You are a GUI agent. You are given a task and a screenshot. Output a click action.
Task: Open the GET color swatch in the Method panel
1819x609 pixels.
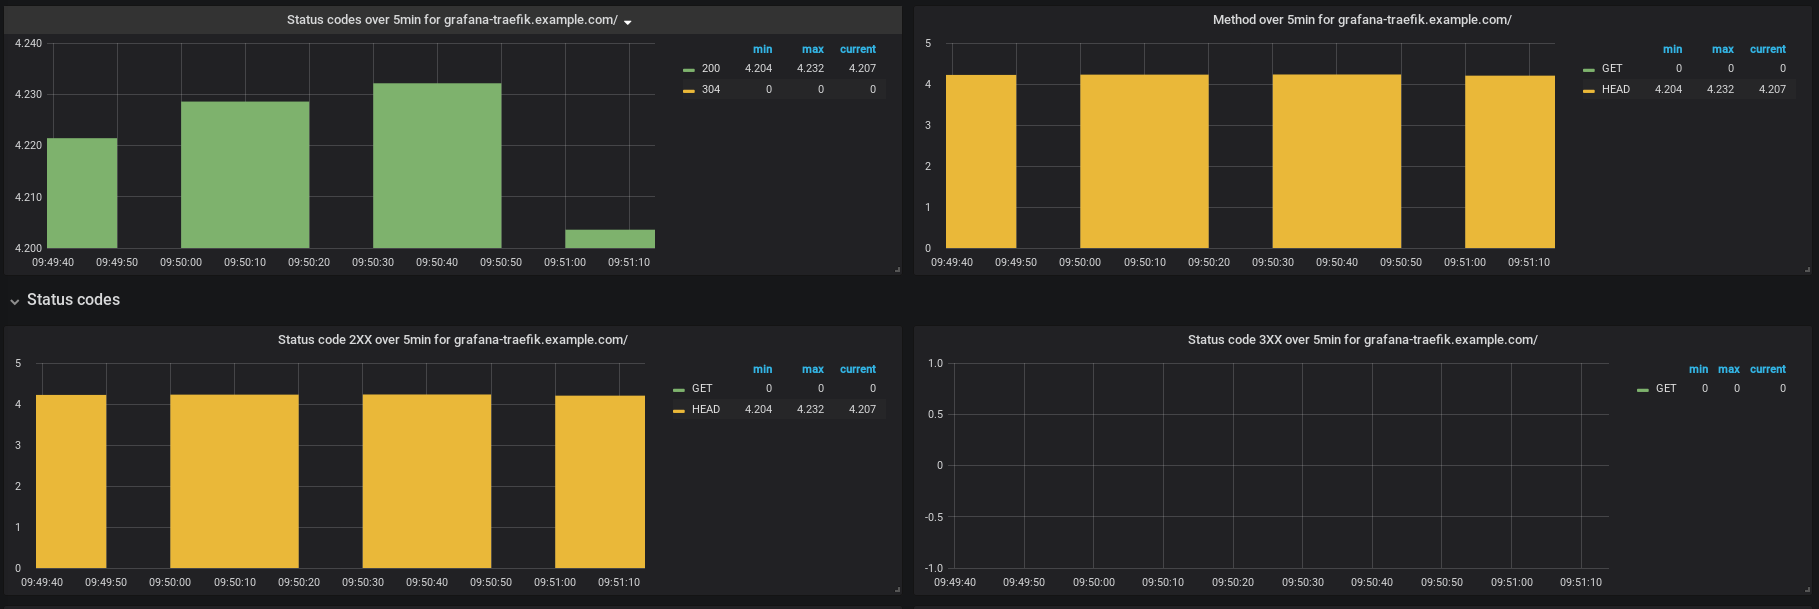pos(1589,70)
